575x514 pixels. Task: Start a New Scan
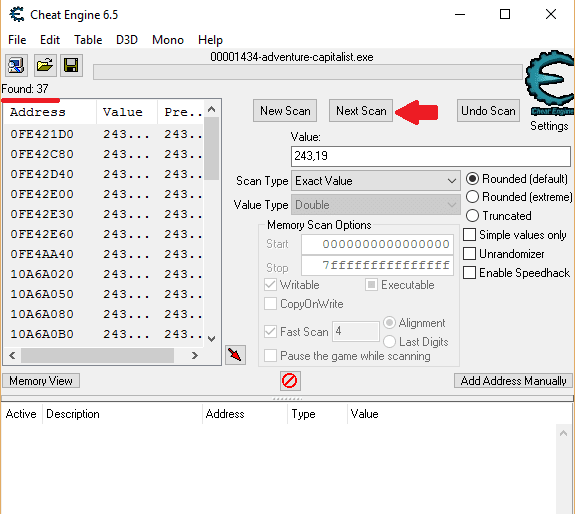click(x=285, y=111)
